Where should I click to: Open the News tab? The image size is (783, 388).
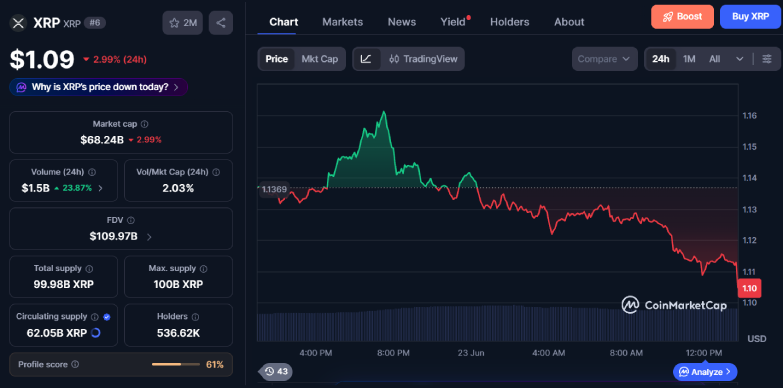point(402,22)
